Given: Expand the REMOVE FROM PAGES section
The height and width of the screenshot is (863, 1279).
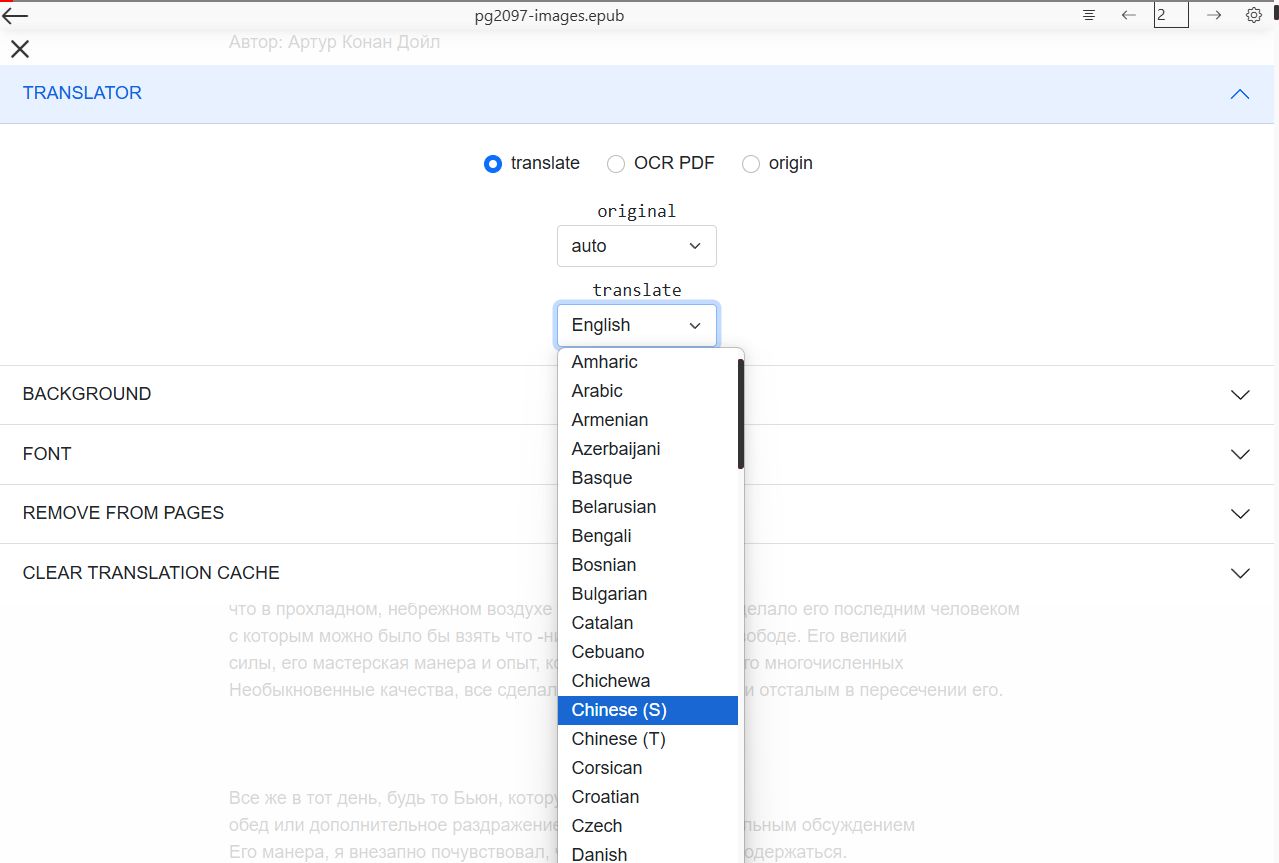Looking at the screenshot, I should pyautogui.click(x=1240, y=514).
